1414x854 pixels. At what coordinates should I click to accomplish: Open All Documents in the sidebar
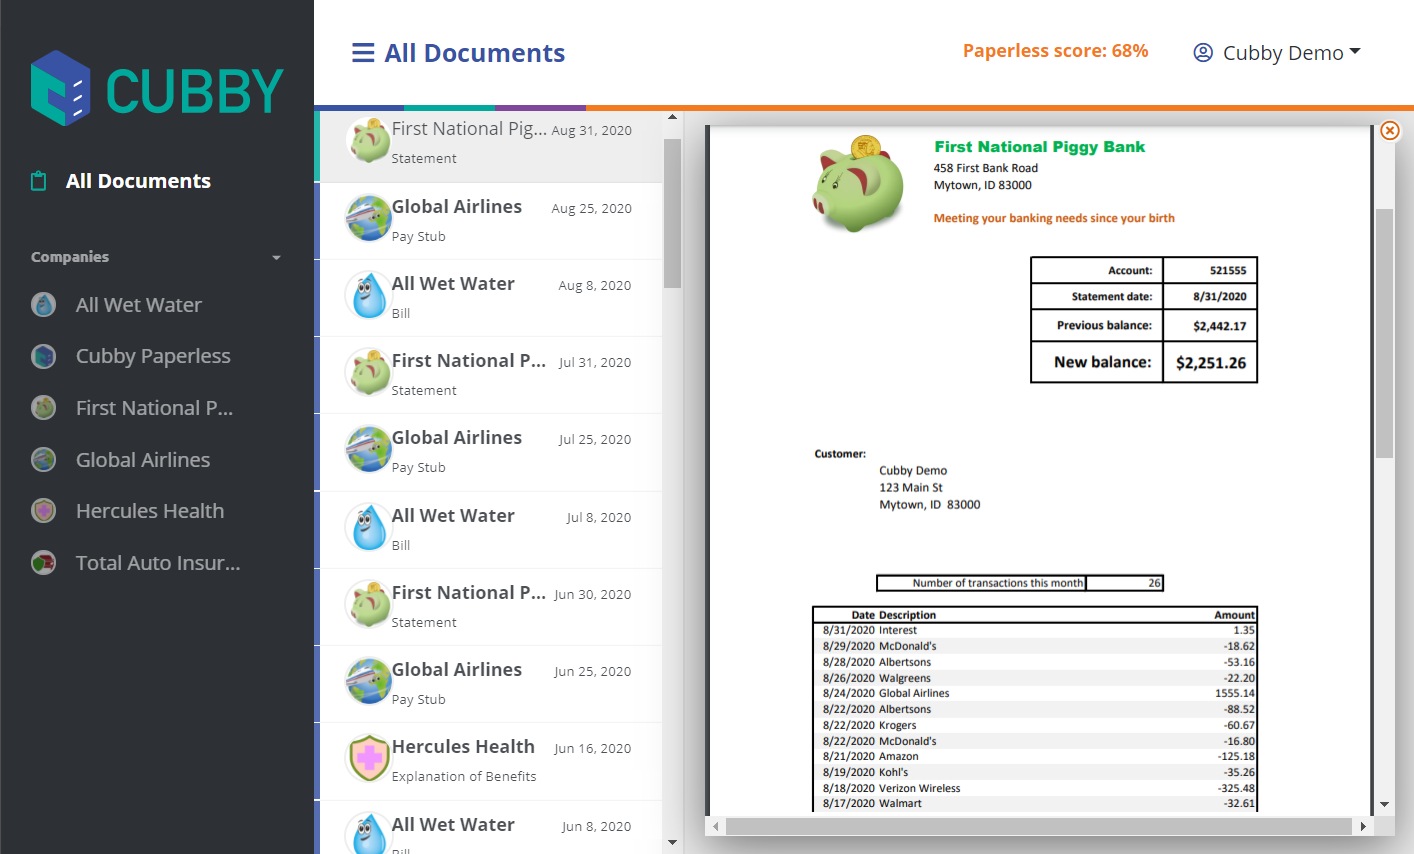point(138,181)
